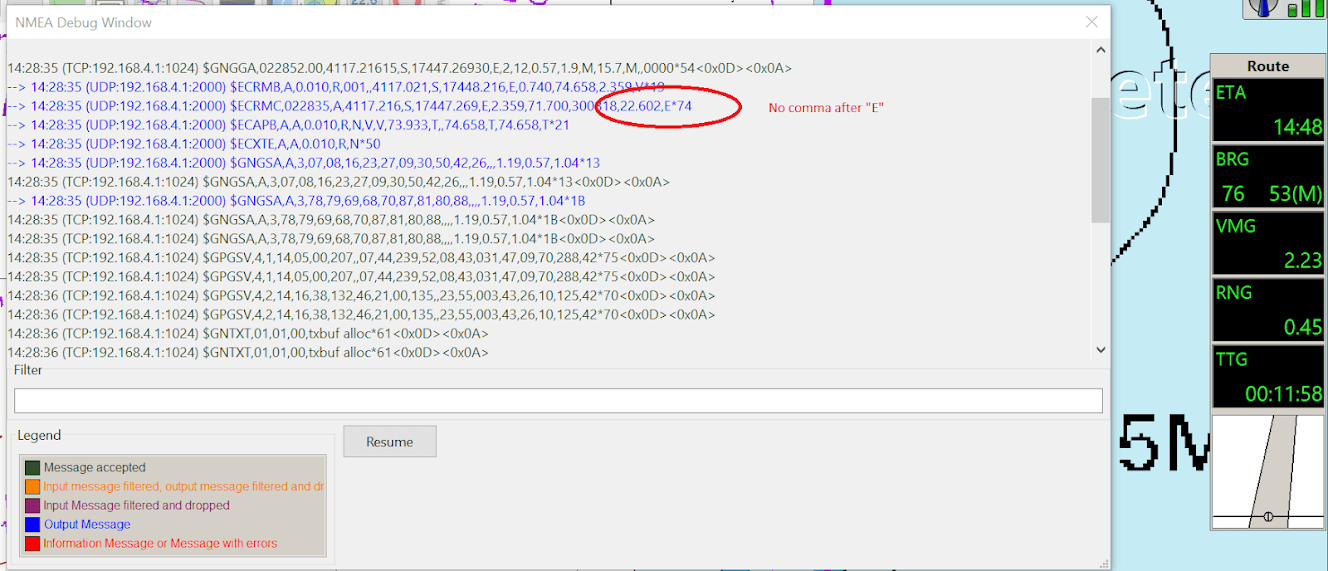Click the TTG time-to-go tile
The height and width of the screenshot is (571, 1328).
pyautogui.click(x=1267, y=376)
